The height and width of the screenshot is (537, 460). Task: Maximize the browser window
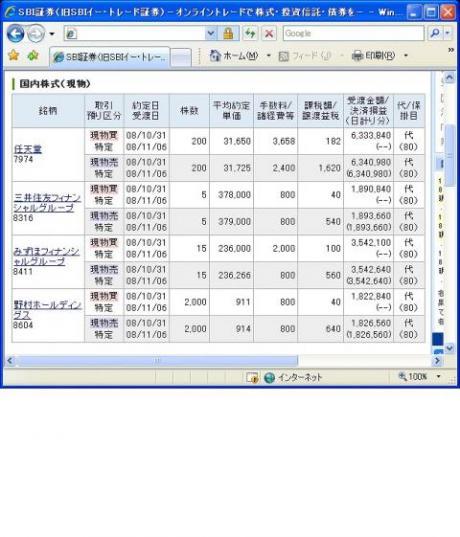tap(431, 13)
